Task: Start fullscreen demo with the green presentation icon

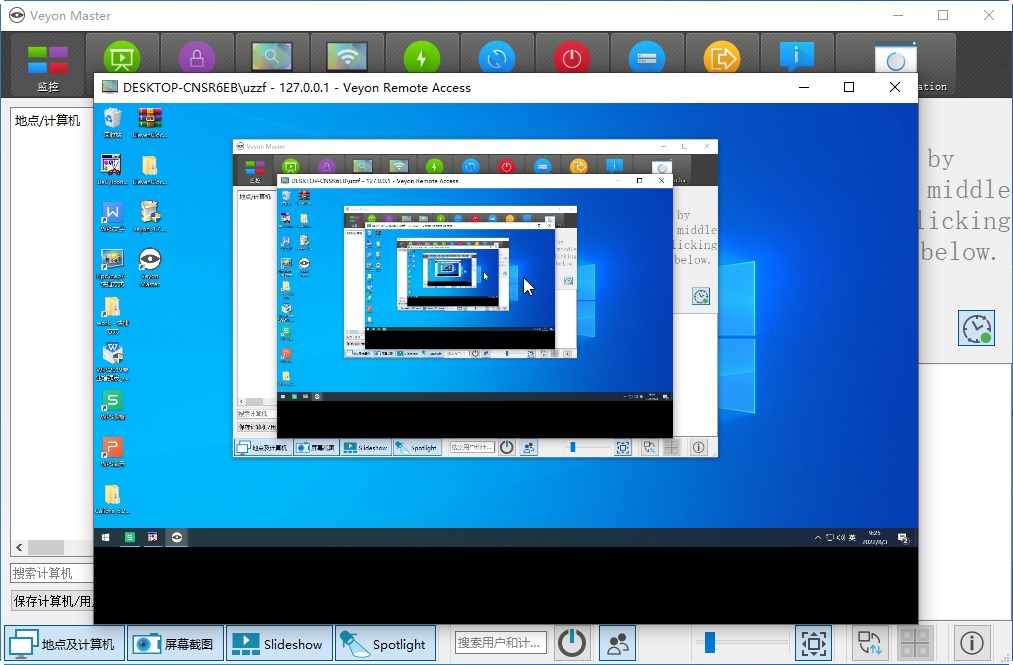Action: (x=122, y=58)
